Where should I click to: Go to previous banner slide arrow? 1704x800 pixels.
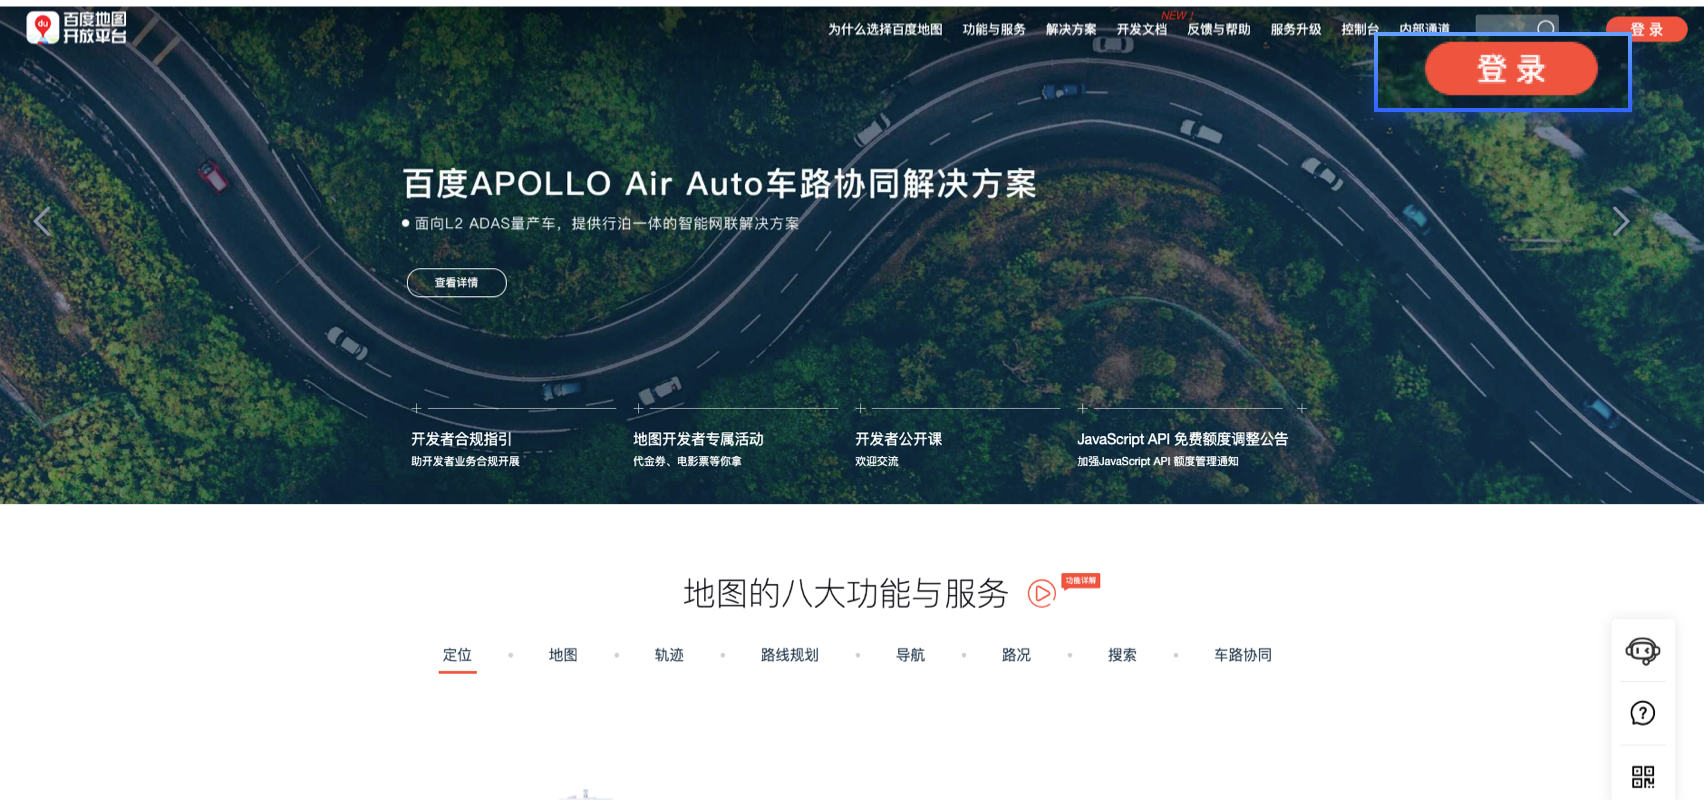point(42,221)
